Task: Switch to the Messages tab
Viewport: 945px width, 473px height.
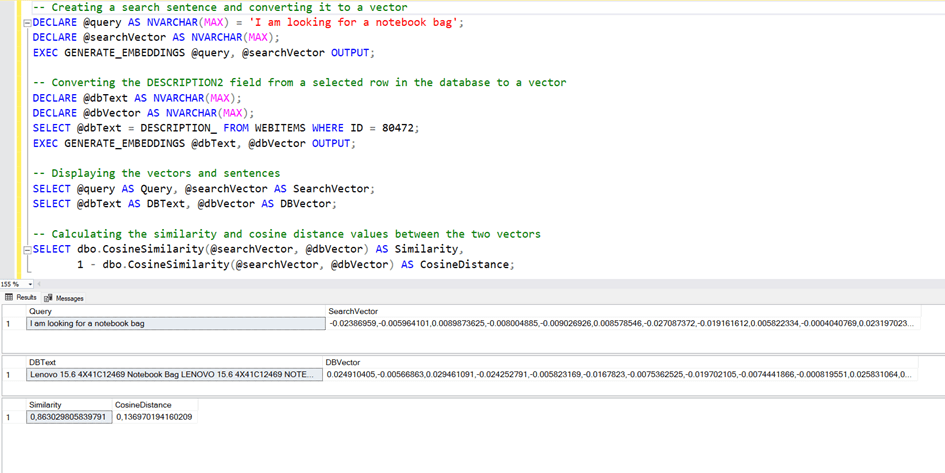Action: tap(69, 298)
